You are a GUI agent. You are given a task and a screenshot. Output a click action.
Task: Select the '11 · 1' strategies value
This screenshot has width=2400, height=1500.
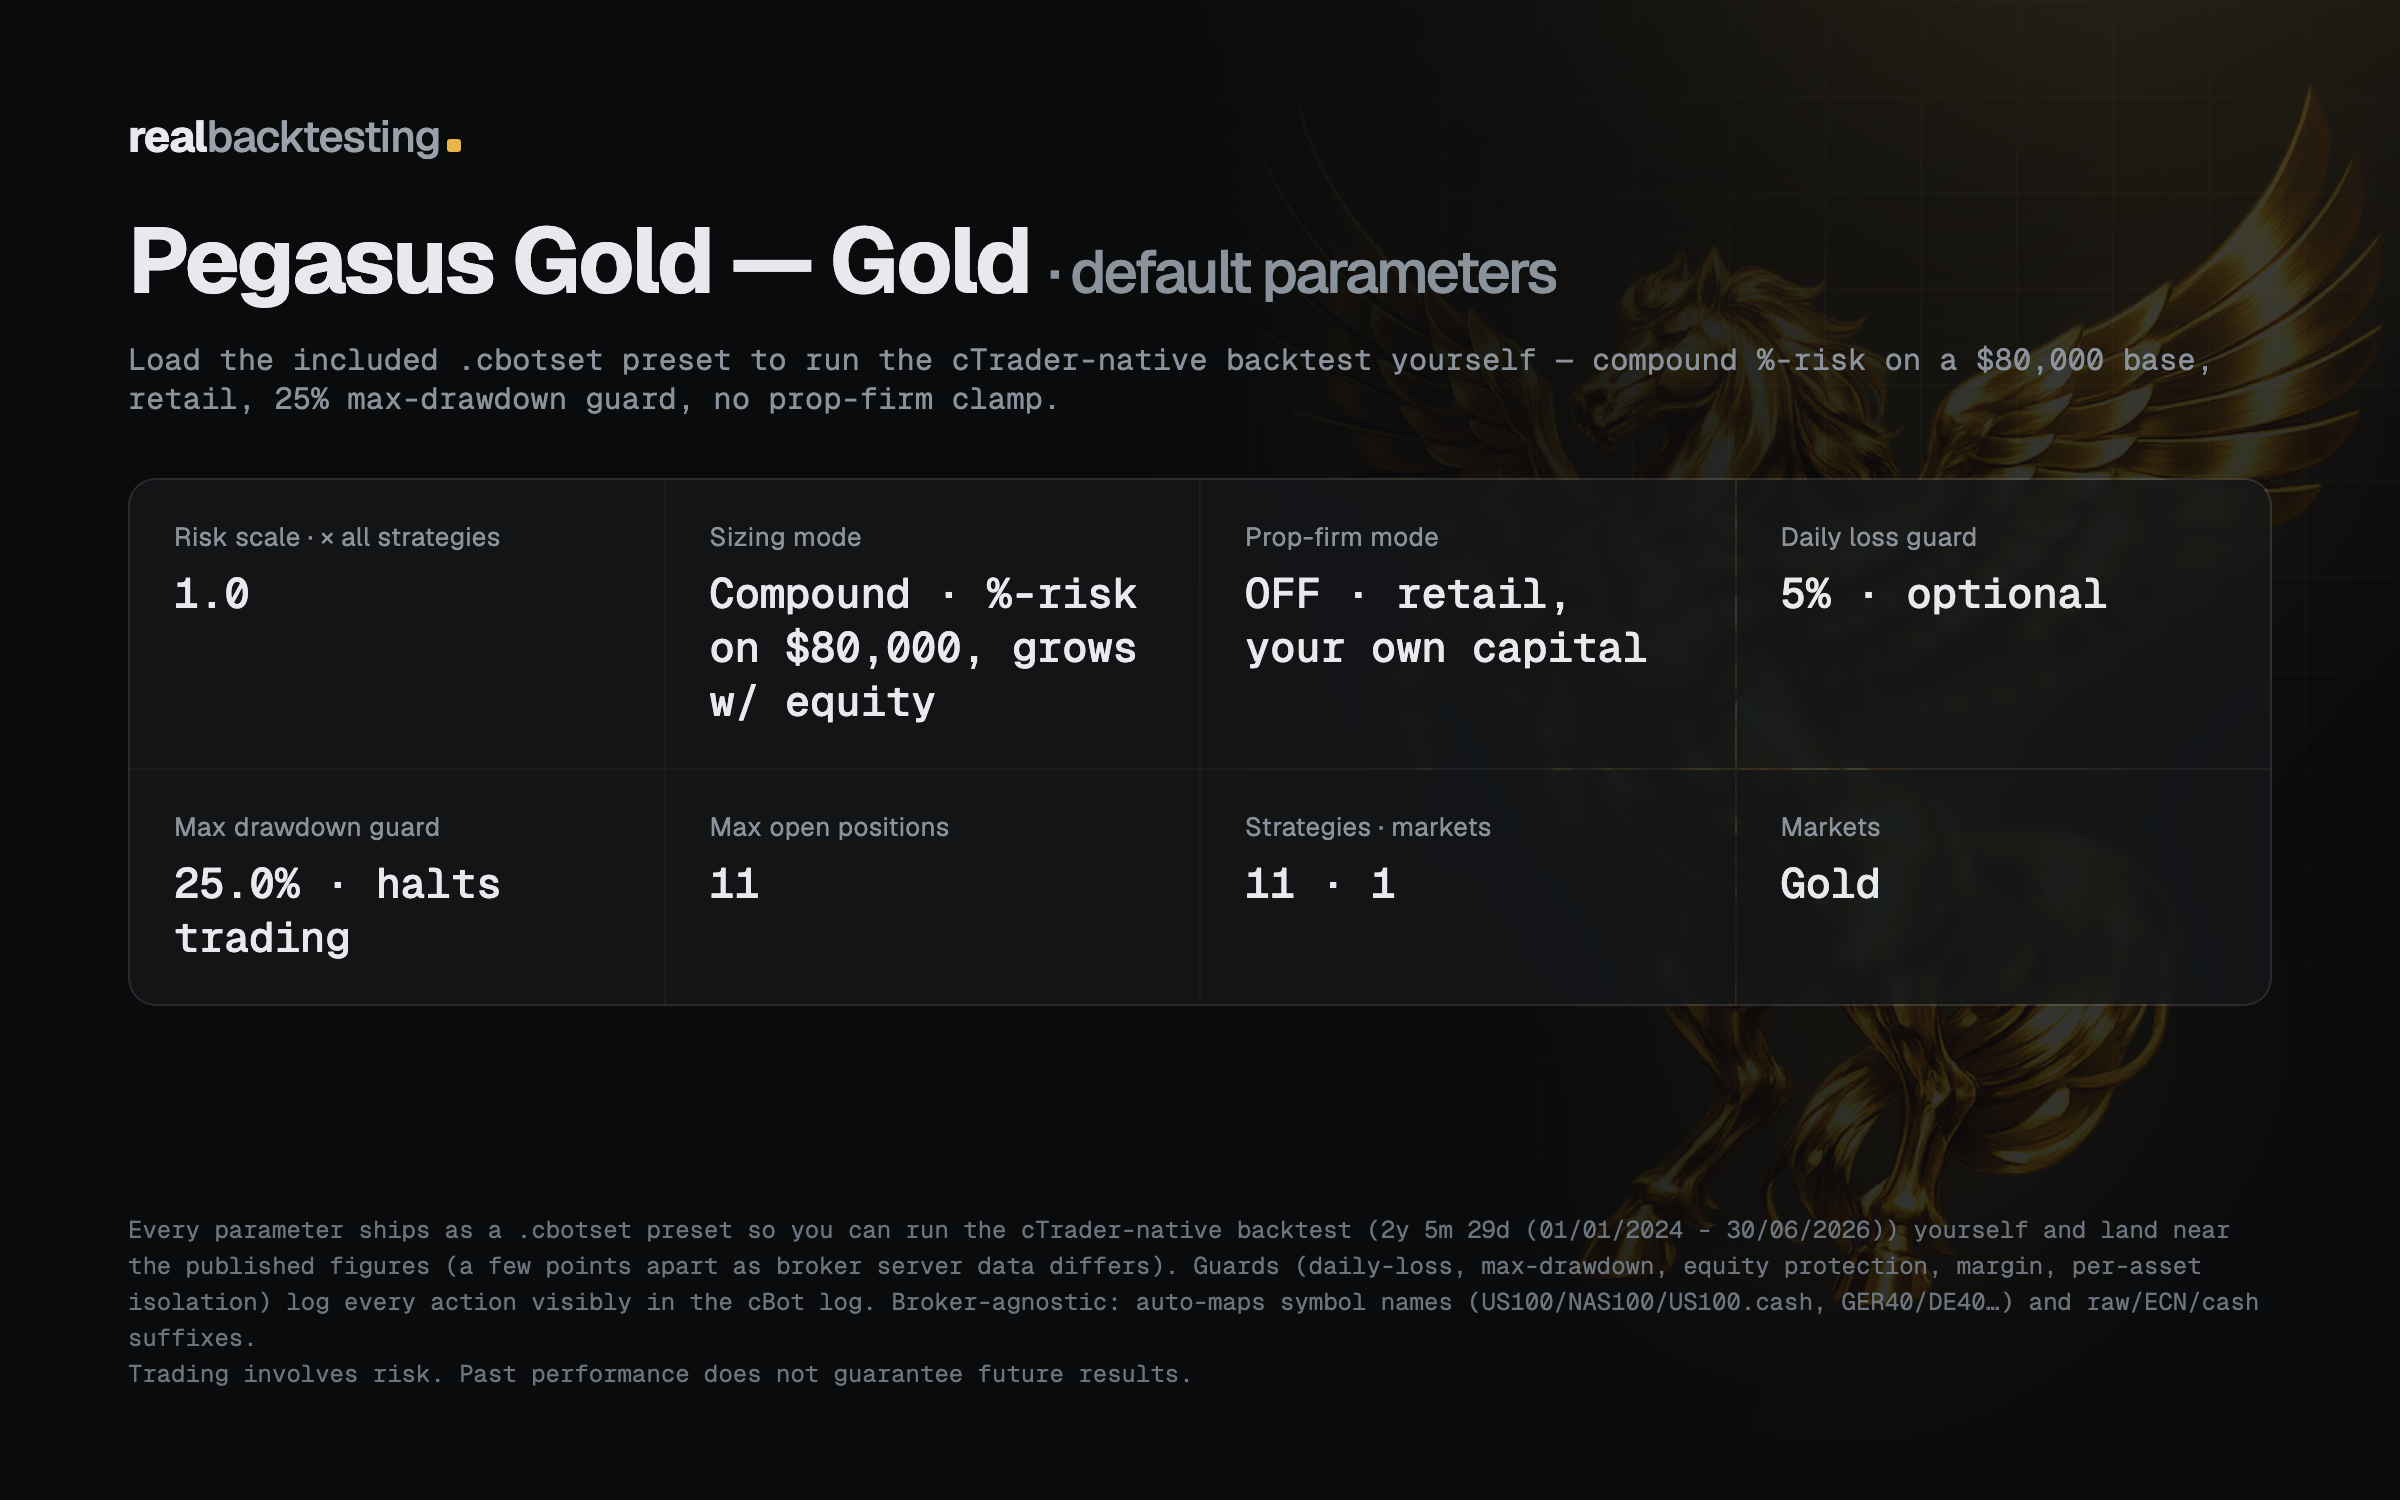pos(1320,884)
